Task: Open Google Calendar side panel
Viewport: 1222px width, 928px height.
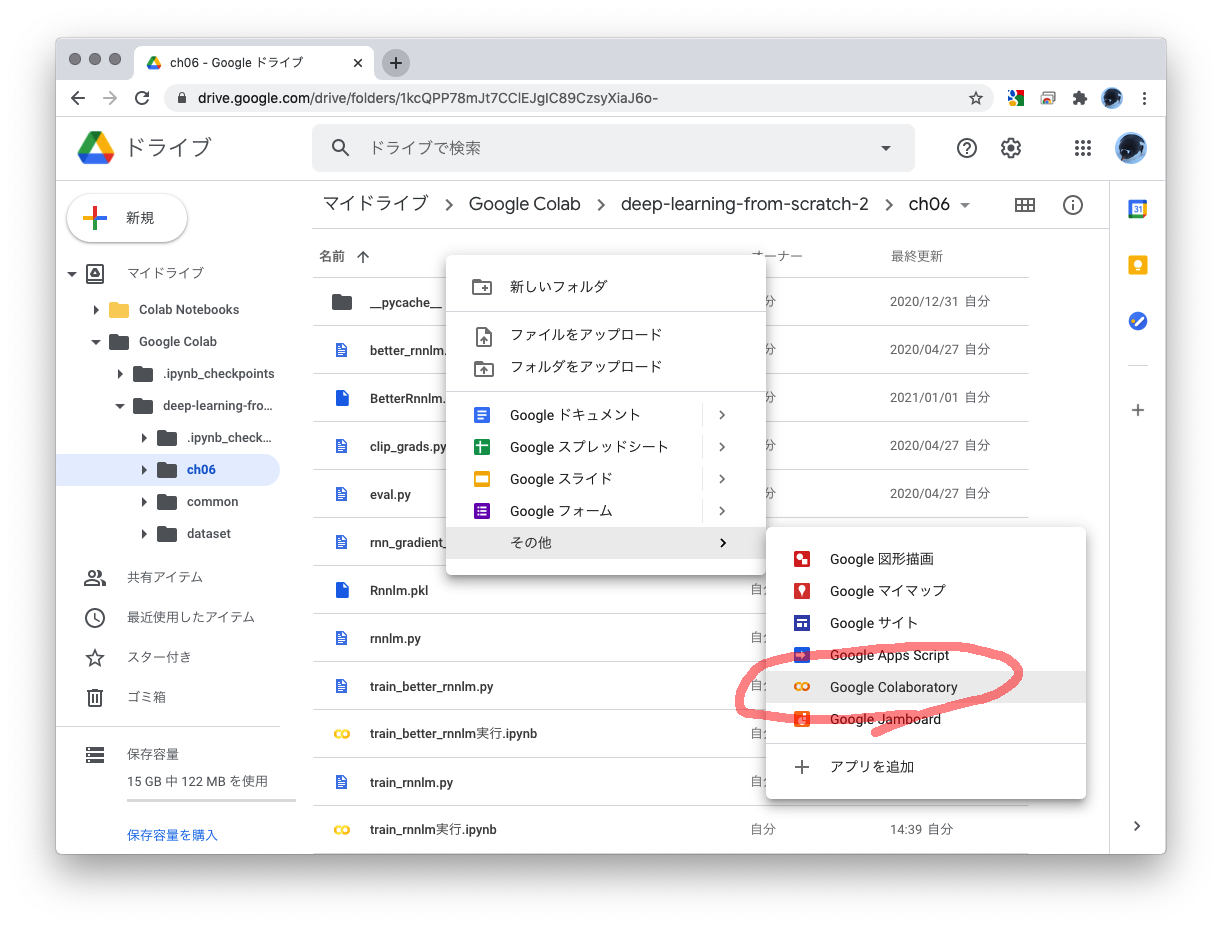Action: click(x=1138, y=209)
